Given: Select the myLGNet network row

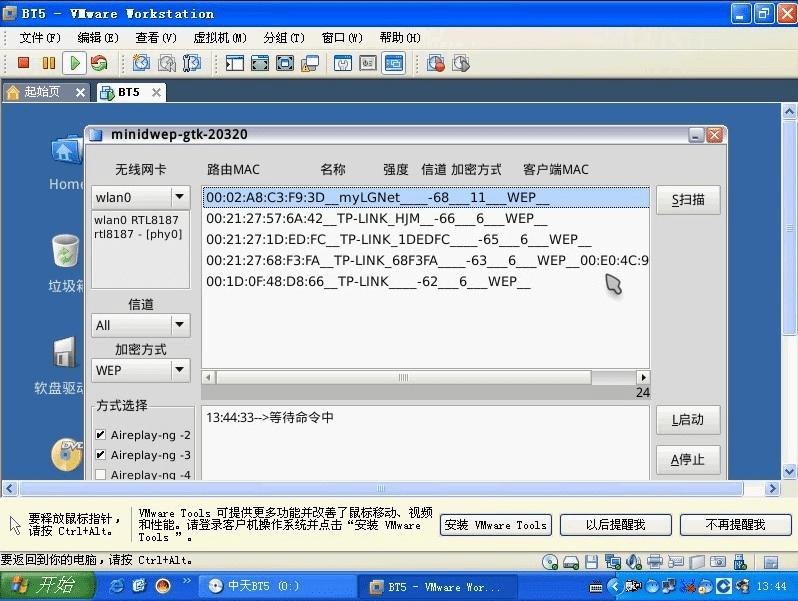Looking at the screenshot, I should point(426,197).
